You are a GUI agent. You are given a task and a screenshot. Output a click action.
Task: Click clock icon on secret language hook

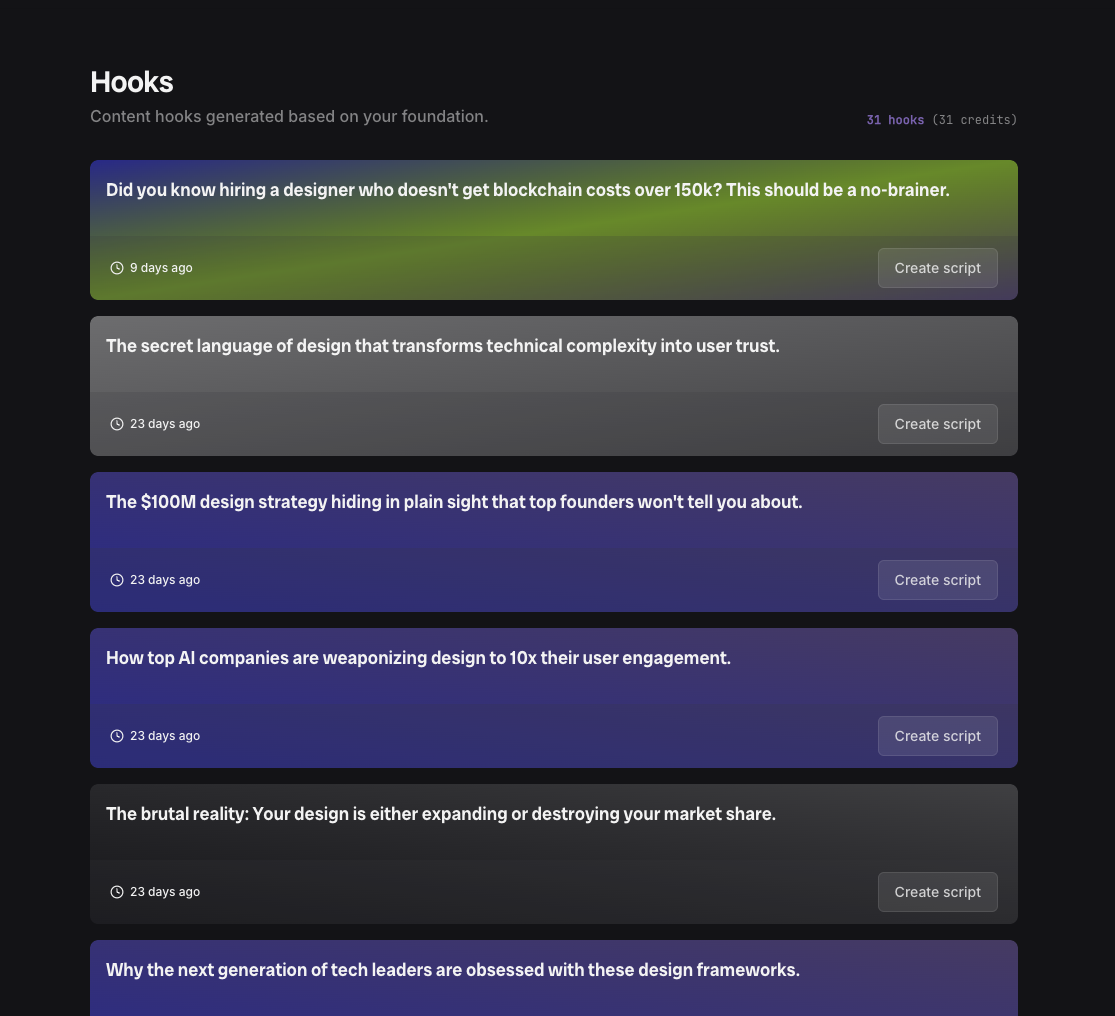pyautogui.click(x=117, y=424)
